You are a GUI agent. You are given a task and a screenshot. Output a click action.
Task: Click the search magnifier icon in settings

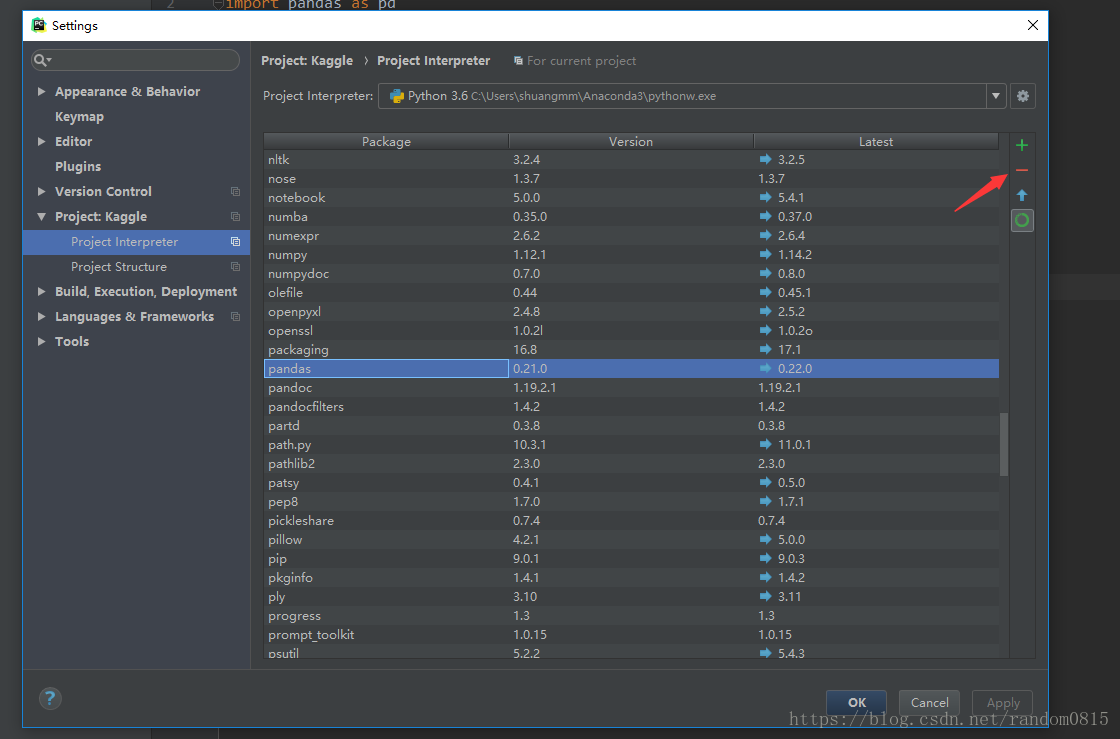pos(41,60)
